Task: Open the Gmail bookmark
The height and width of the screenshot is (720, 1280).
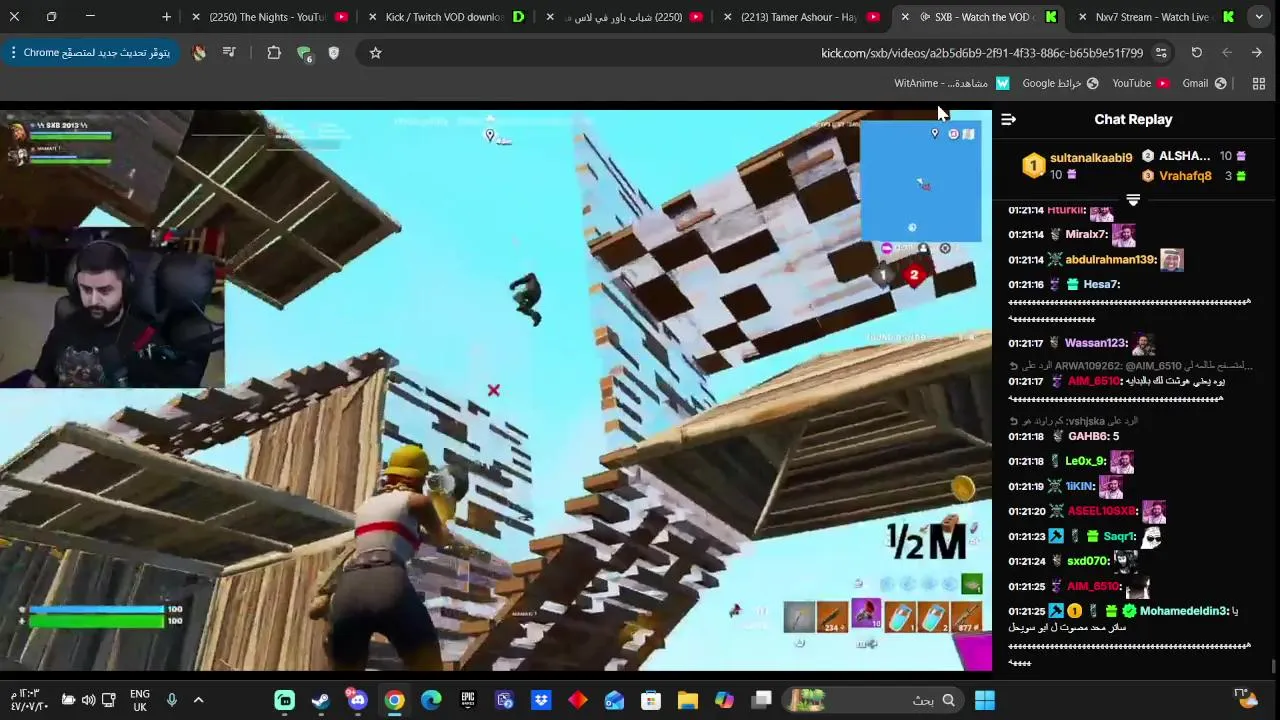Action: click(x=1204, y=83)
